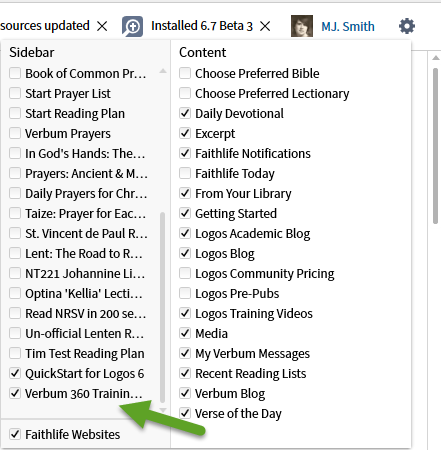This screenshot has height=450, width=441.
Task: Uncheck From Your Library
Action: 185,193
